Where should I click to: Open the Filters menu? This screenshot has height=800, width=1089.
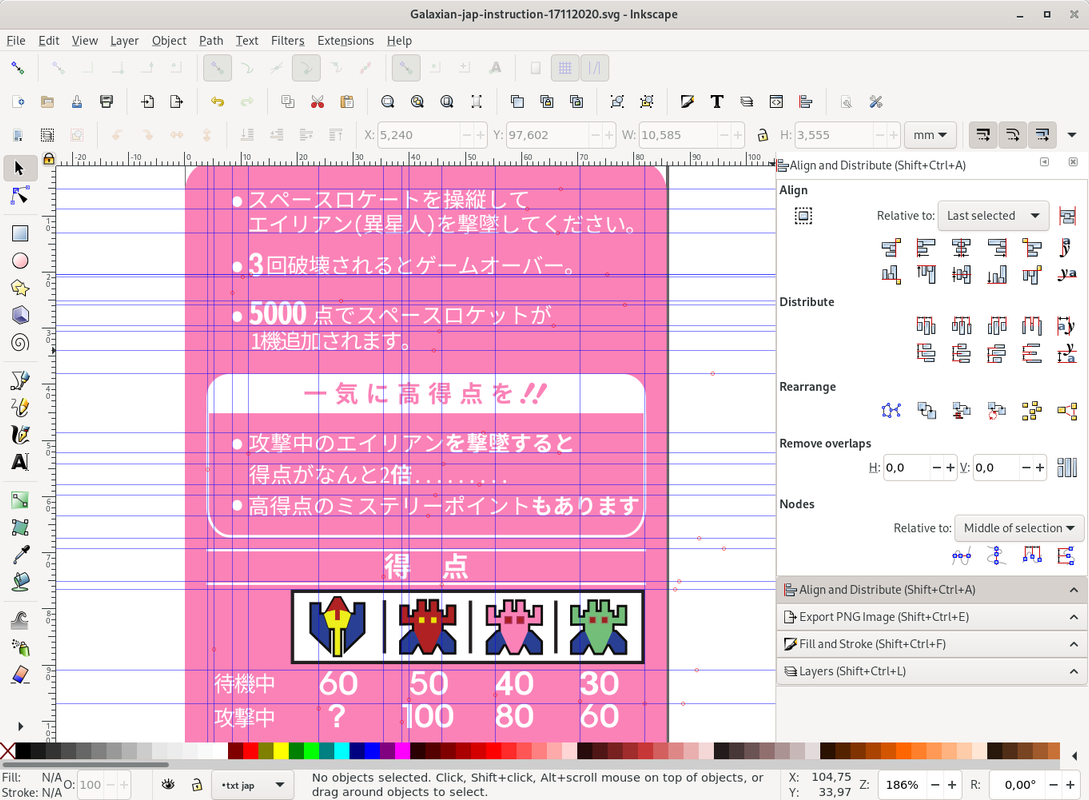(x=288, y=40)
